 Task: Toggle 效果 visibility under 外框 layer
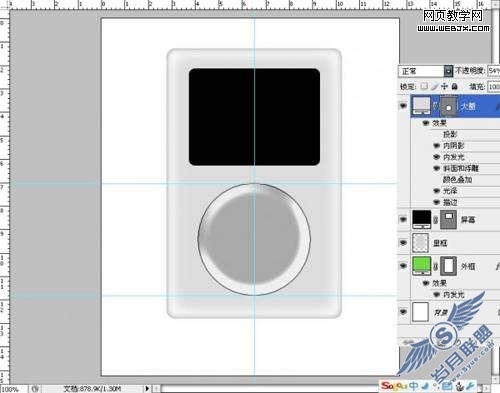[x=426, y=283]
